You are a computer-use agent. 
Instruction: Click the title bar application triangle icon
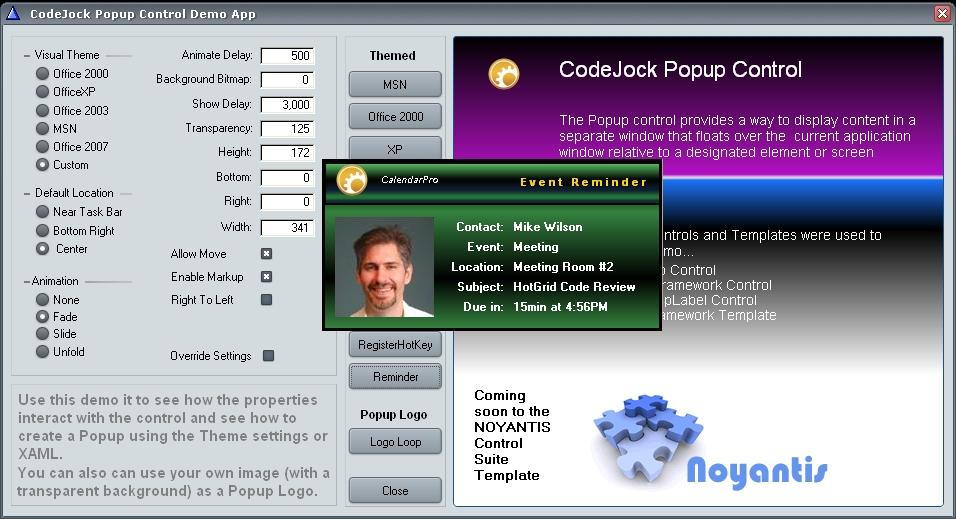tap(13, 14)
